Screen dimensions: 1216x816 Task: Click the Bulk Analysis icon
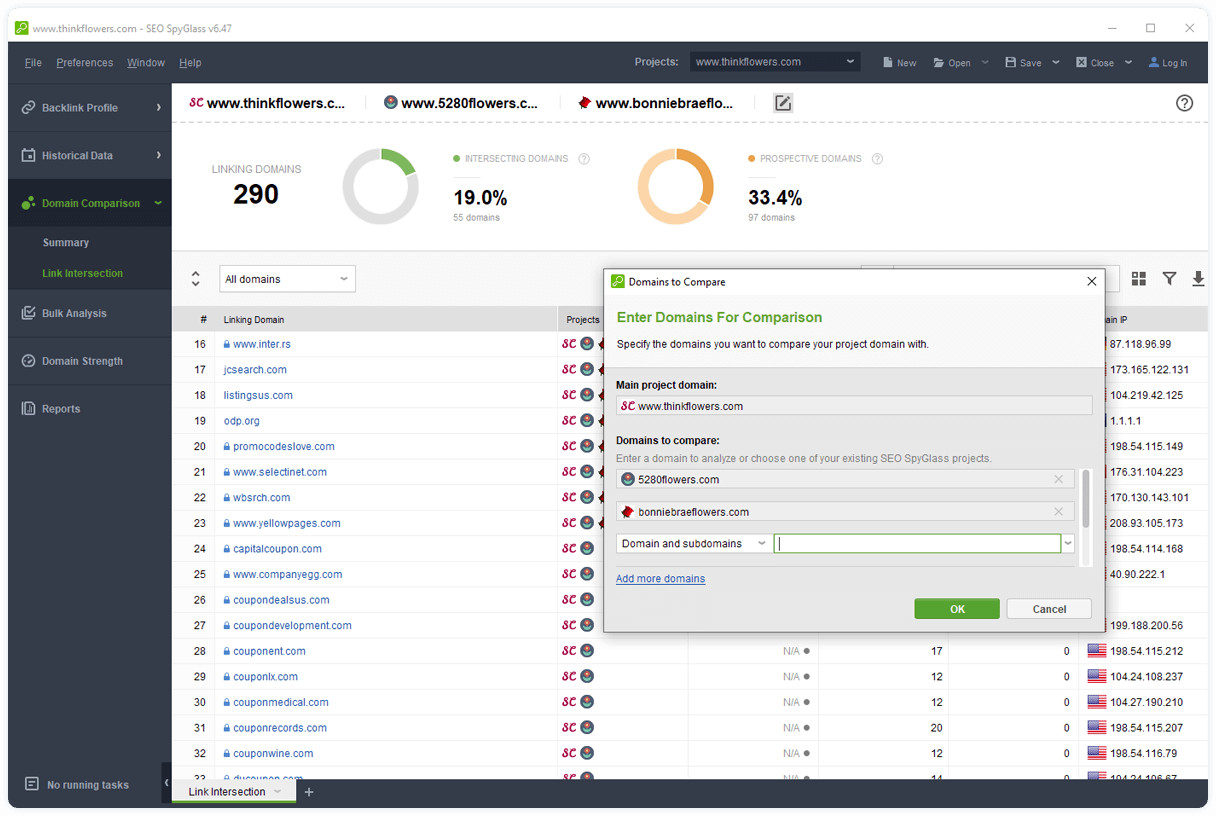[28, 313]
